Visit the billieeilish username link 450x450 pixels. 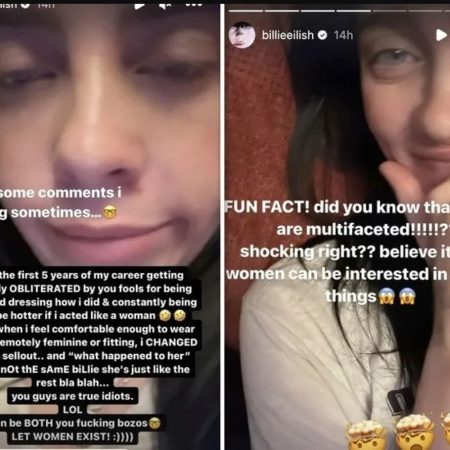tap(288, 35)
